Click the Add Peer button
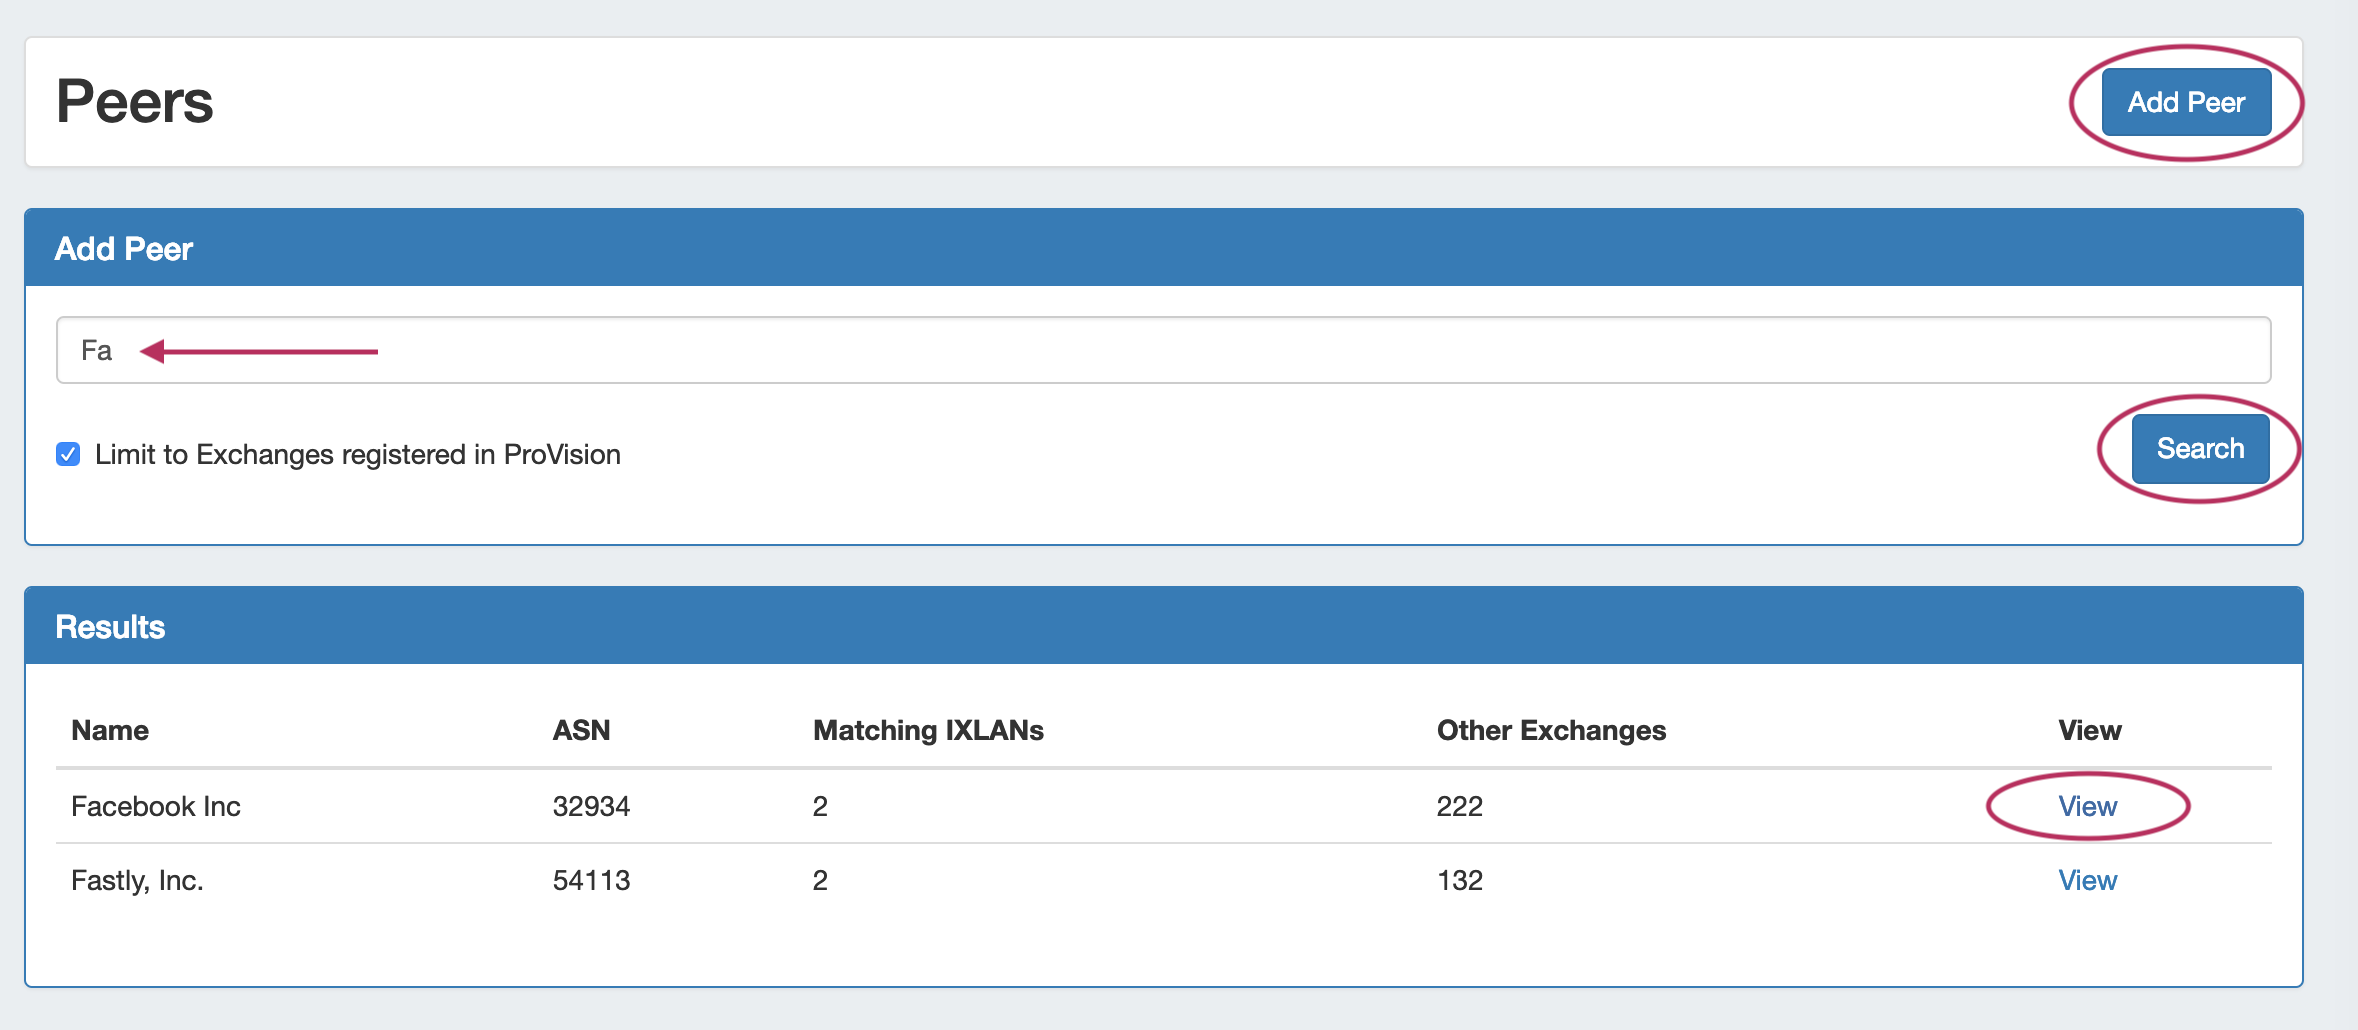This screenshot has height=1030, width=2358. (2185, 102)
